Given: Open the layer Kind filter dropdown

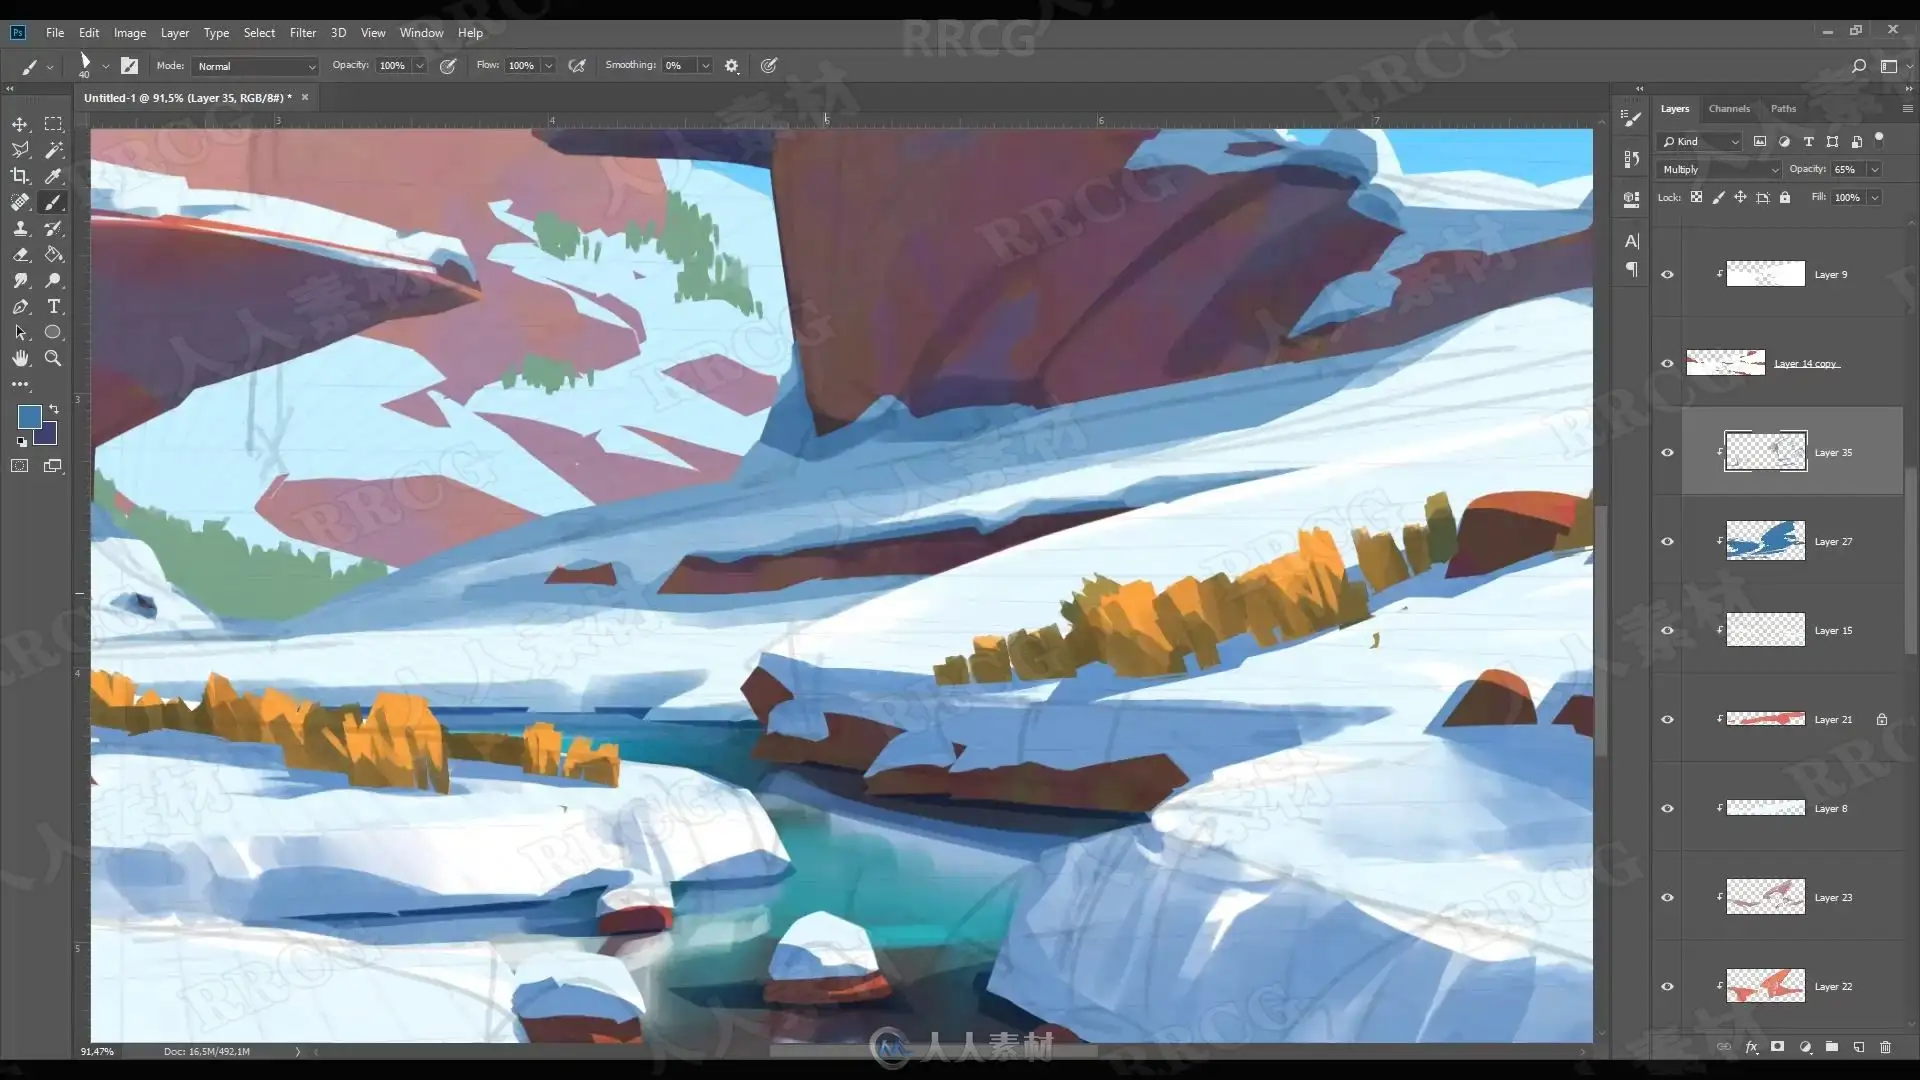Looking at the screenshot, I should point(1700,141).
